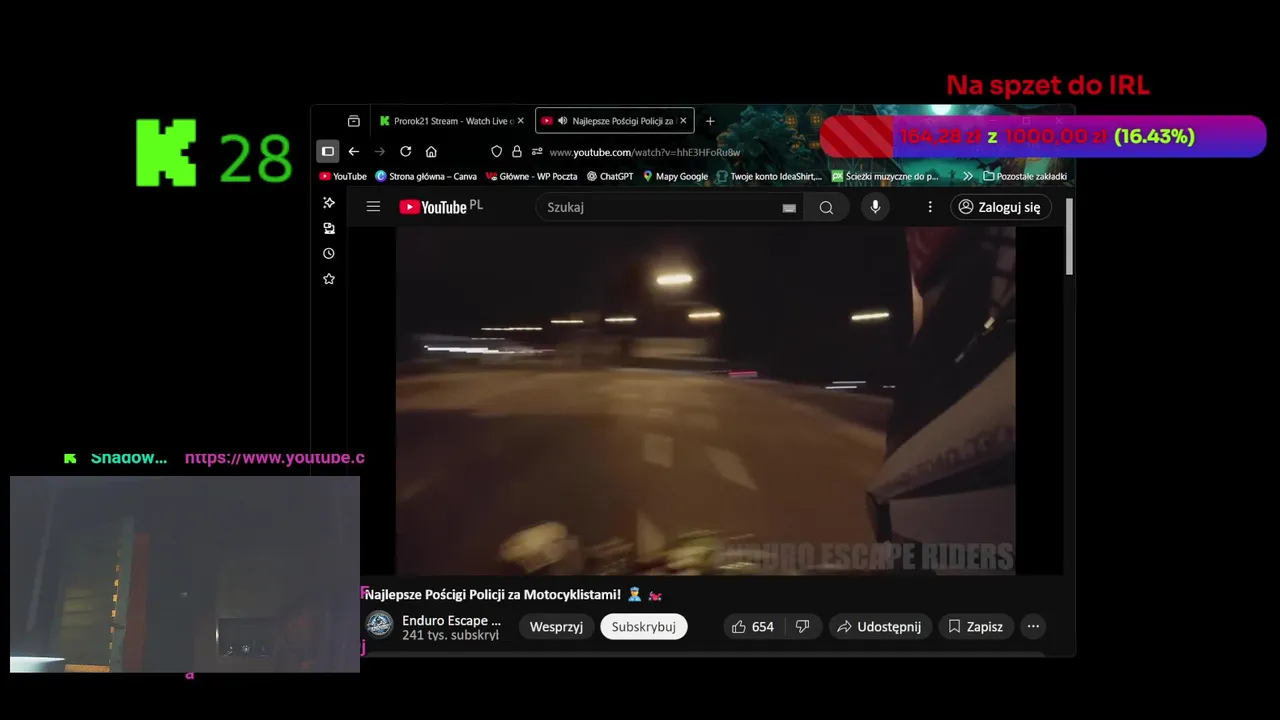Go forward to the next page
Image resolution: width=1280 pixels, height=720 pixels.
(x=379, y=151)
